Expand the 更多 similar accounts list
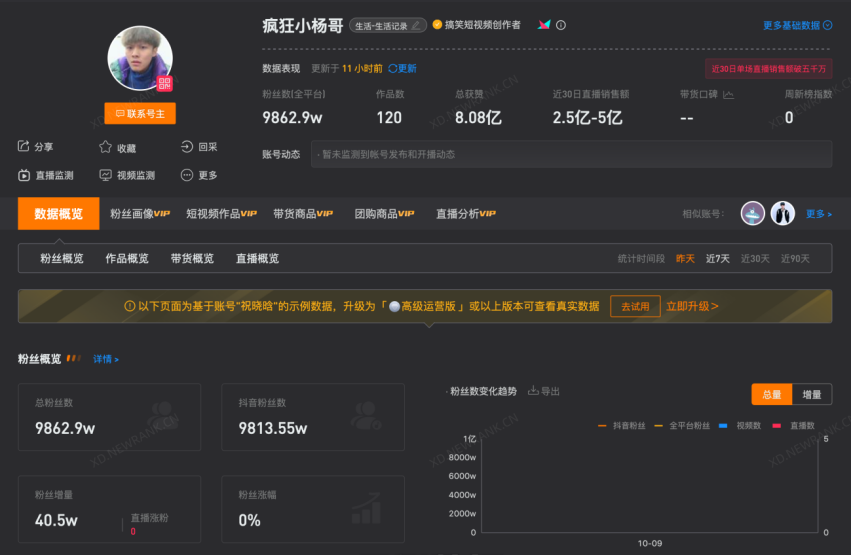Screen dimensions: 851x555 818,214
